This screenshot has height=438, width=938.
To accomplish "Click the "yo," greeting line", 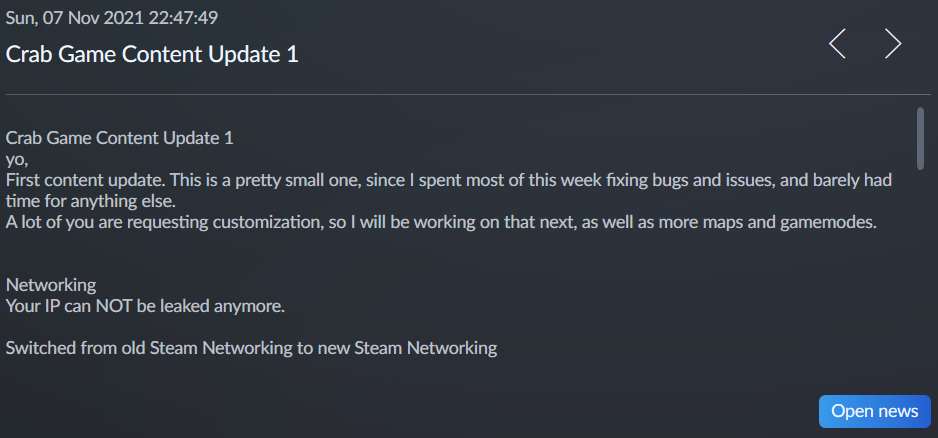I will point(18,159).
